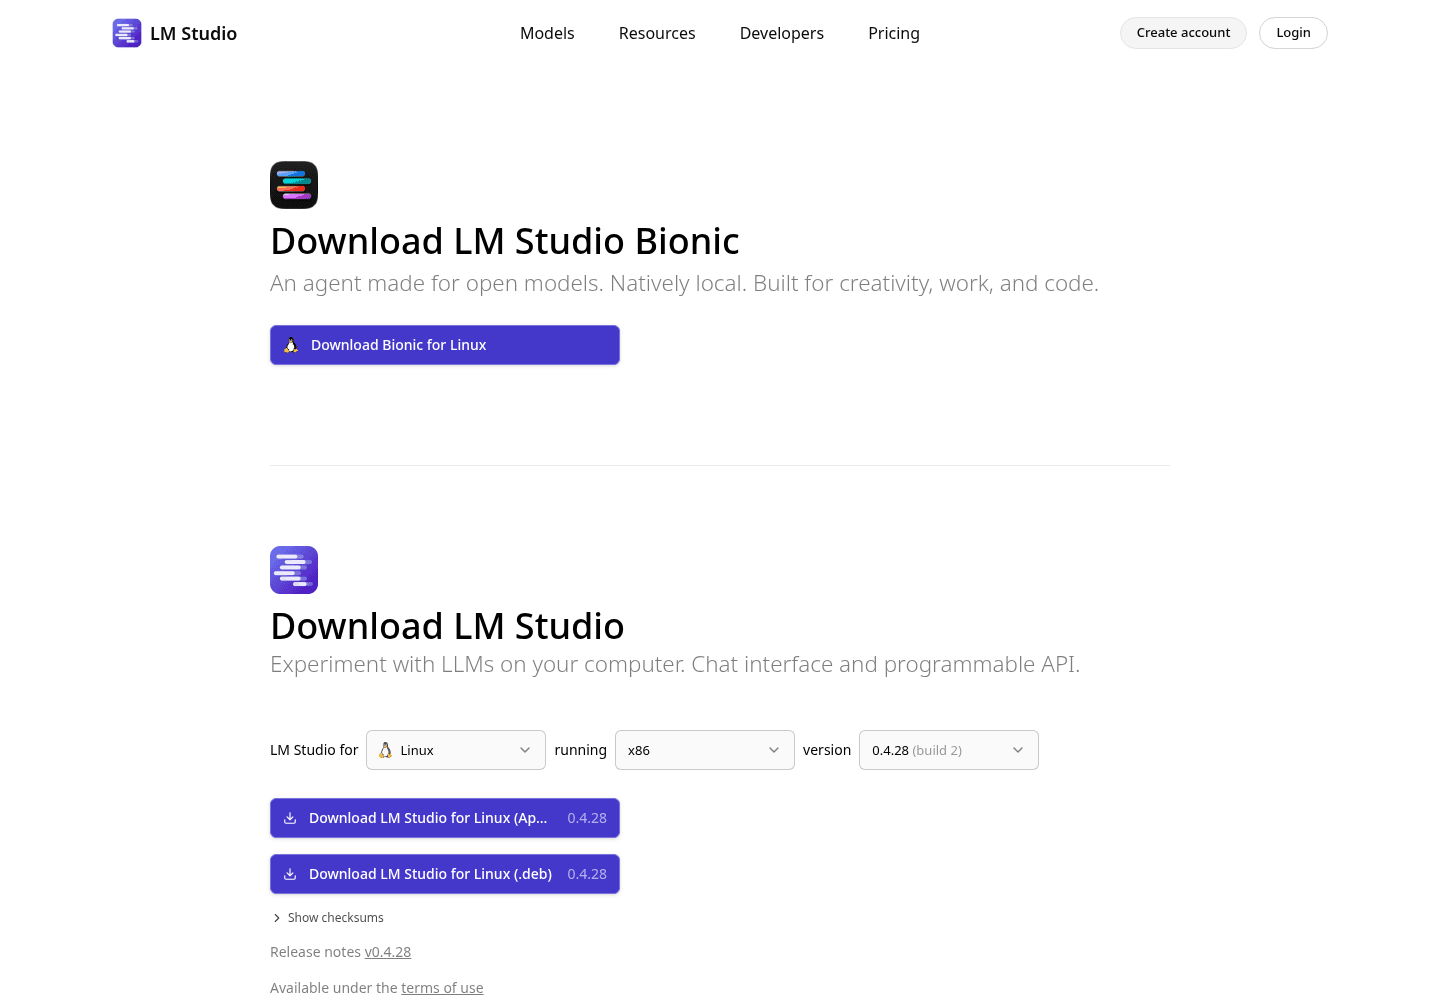Open the terms of use link
The width and height of the screenshot is (1440, 1000).
(x=442, y=988)
